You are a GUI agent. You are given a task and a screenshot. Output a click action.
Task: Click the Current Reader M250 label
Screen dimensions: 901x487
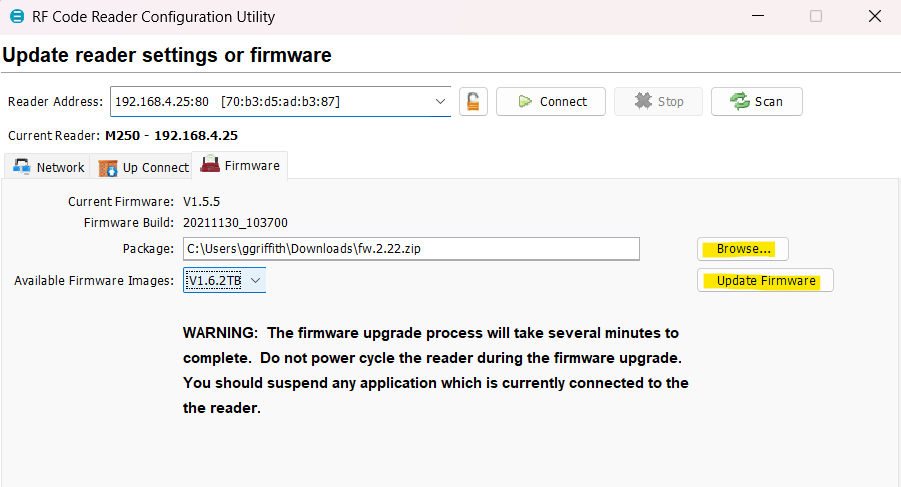tap(122, 135)
